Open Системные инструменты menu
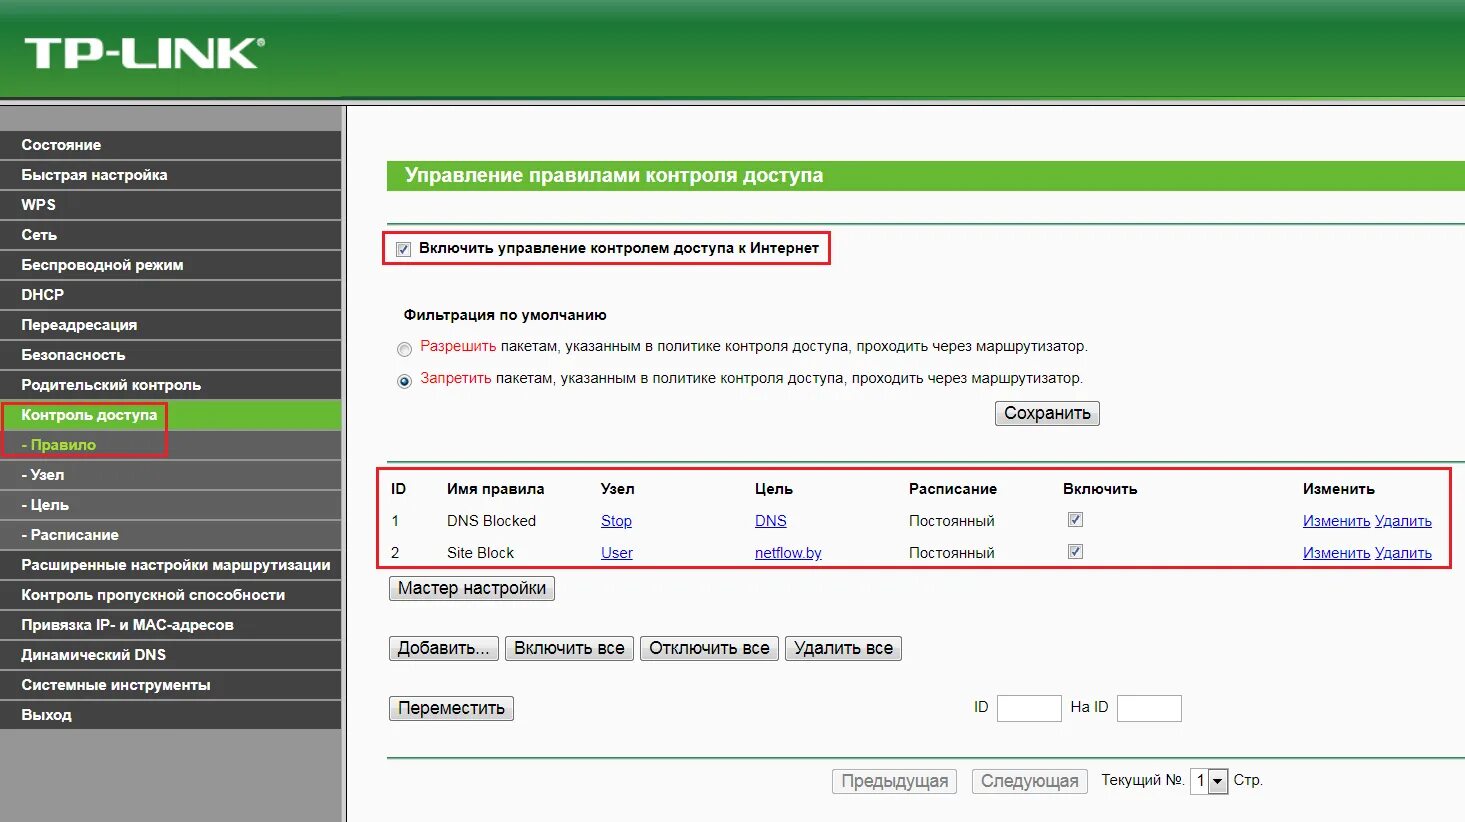Image resolution: width=1465 pixels, height=822 pixels. point(170,685)
